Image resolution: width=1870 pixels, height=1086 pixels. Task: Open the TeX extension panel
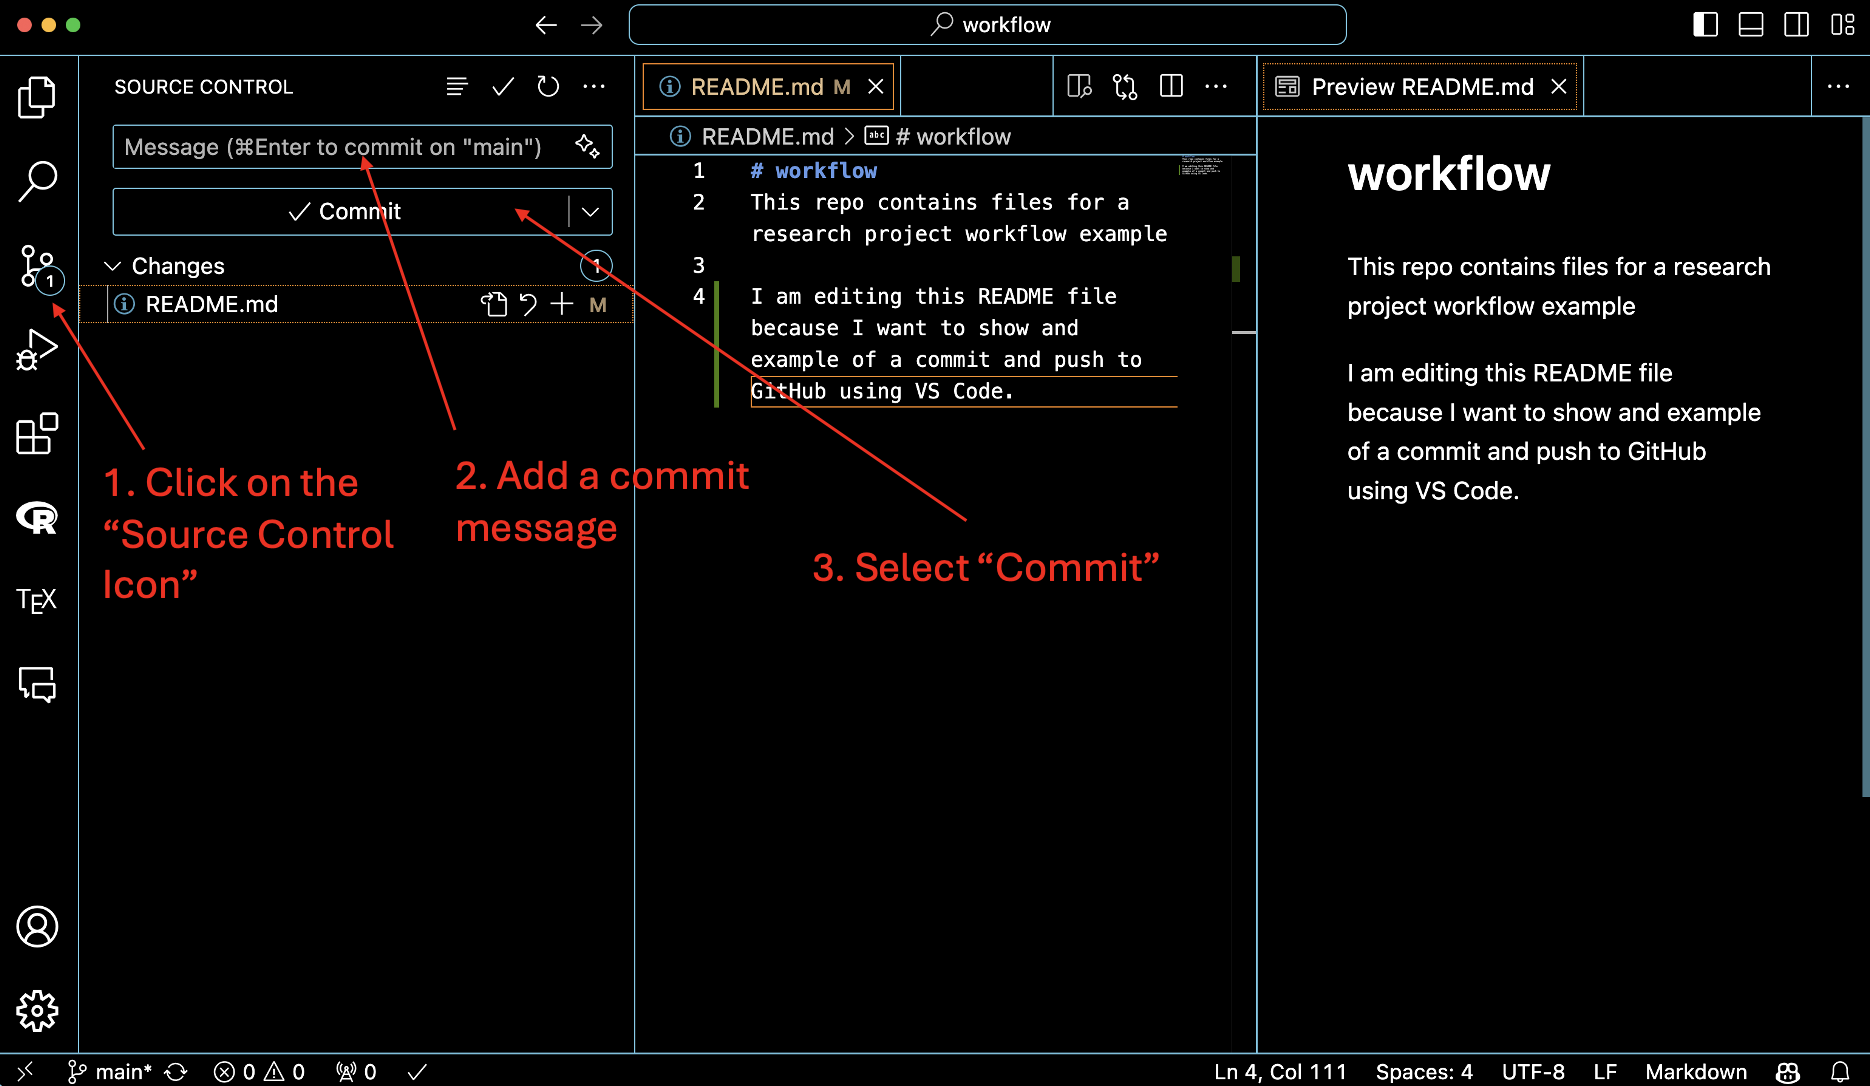click(x=37, y=600)
